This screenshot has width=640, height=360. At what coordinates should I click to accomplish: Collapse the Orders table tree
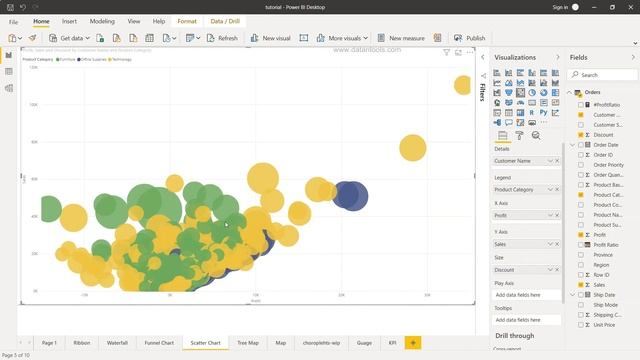[x=569, y=92]
